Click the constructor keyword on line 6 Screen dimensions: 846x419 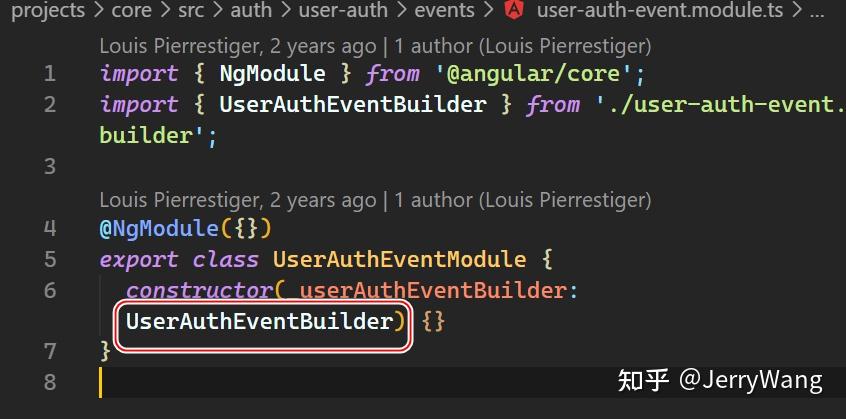(x=200, y=291)
